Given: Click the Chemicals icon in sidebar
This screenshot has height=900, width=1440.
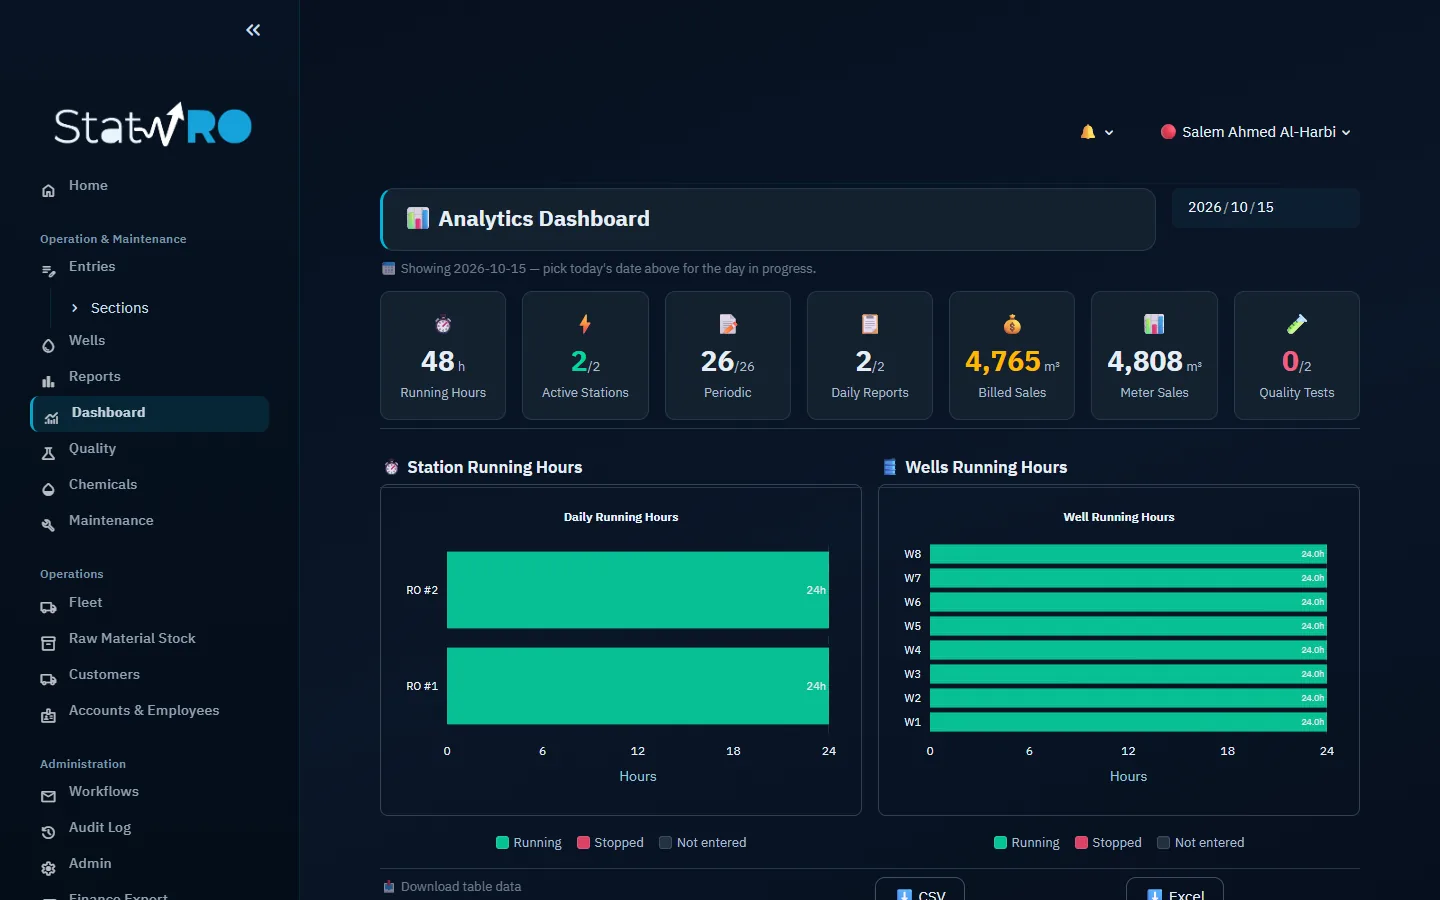Looking at the screenshot, I should tap(48, 489).
